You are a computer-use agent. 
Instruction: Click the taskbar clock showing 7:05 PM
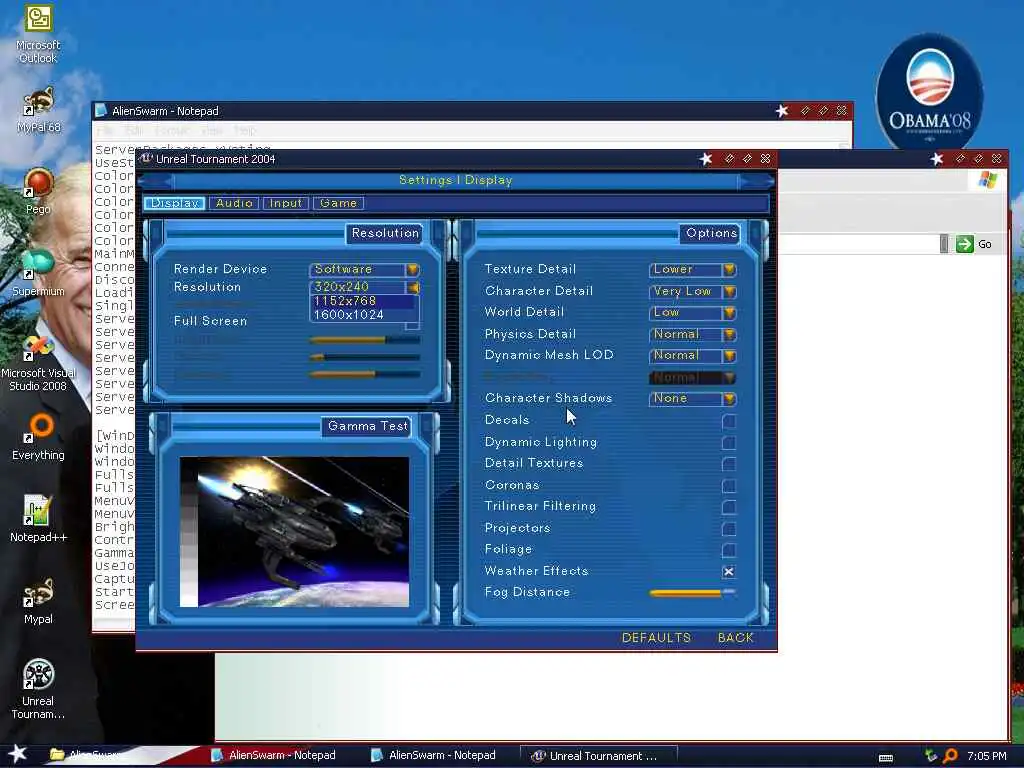tap(986, 756)
